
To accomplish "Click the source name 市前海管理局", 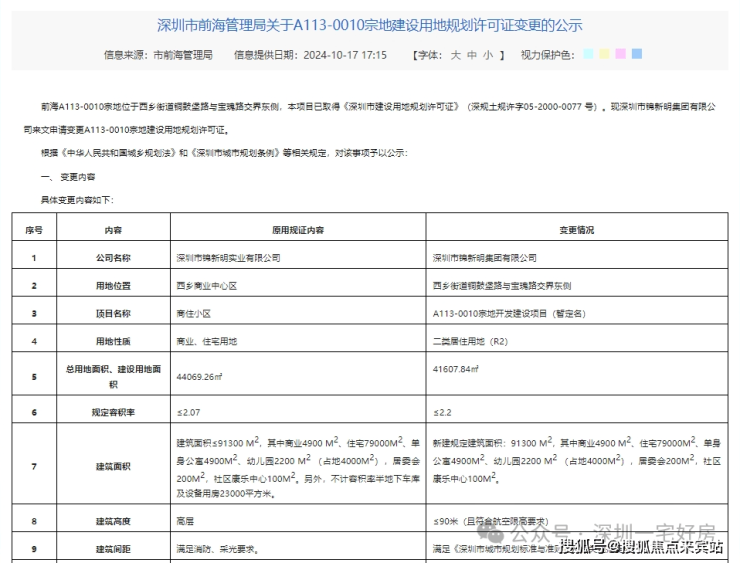I will click(182, 55).
